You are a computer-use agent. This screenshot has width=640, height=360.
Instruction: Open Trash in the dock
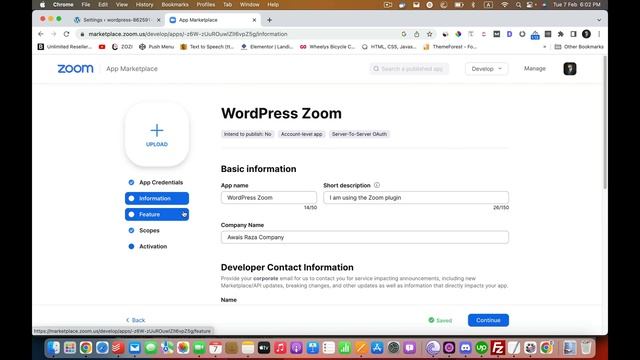coord(586,348)
